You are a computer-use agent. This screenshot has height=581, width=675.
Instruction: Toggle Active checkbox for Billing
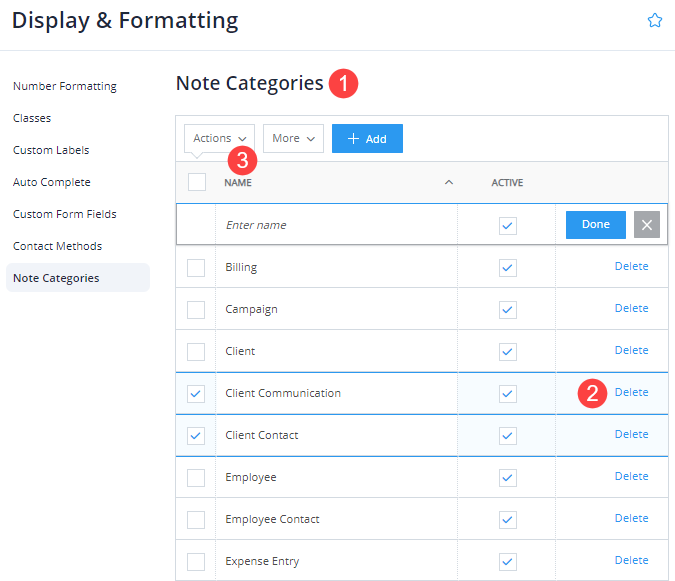508,268
